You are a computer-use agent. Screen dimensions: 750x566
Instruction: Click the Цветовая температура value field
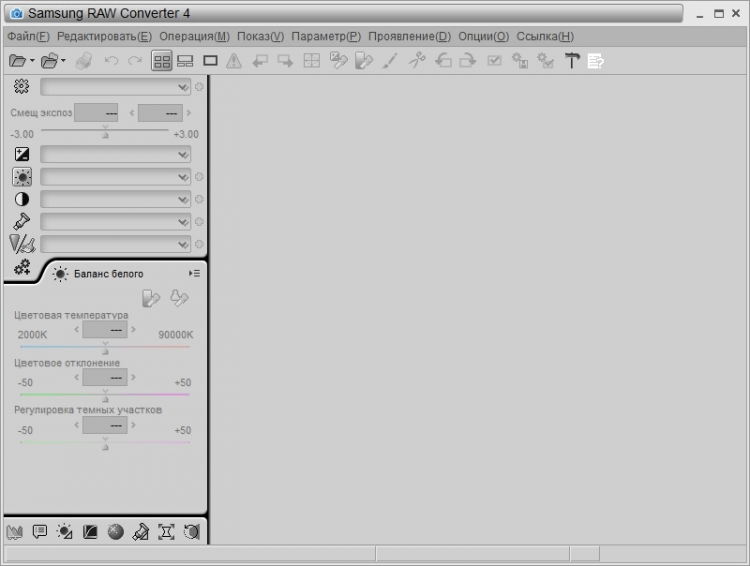105,330
